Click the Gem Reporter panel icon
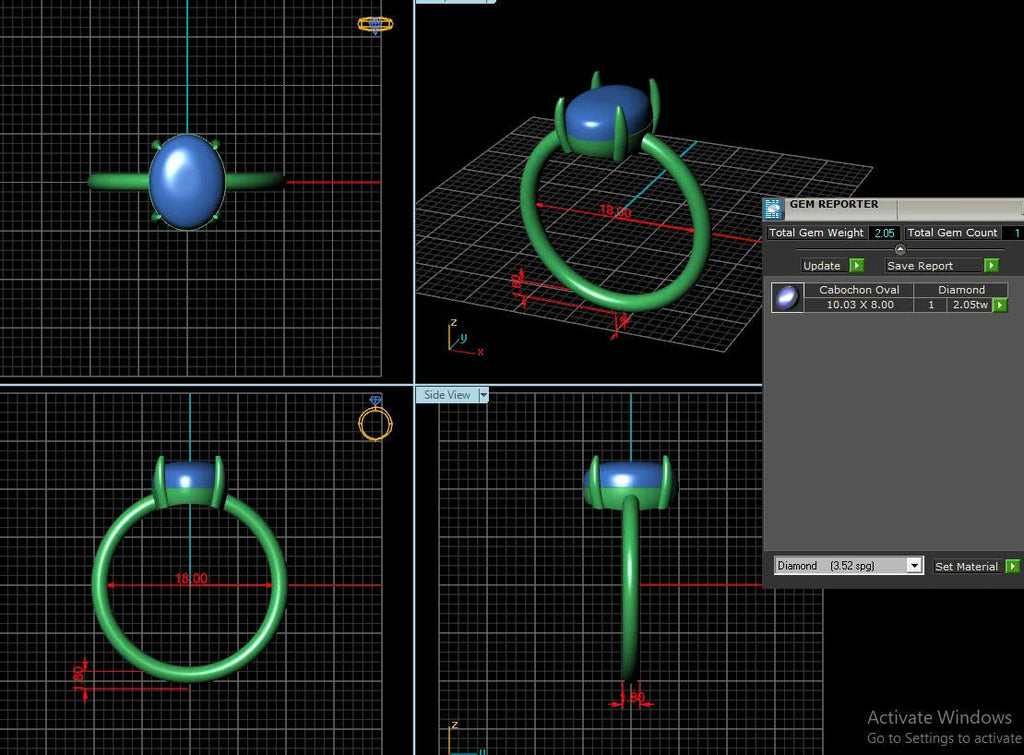The height and width of the screenshot is (755, 1024). pos(773,208)
